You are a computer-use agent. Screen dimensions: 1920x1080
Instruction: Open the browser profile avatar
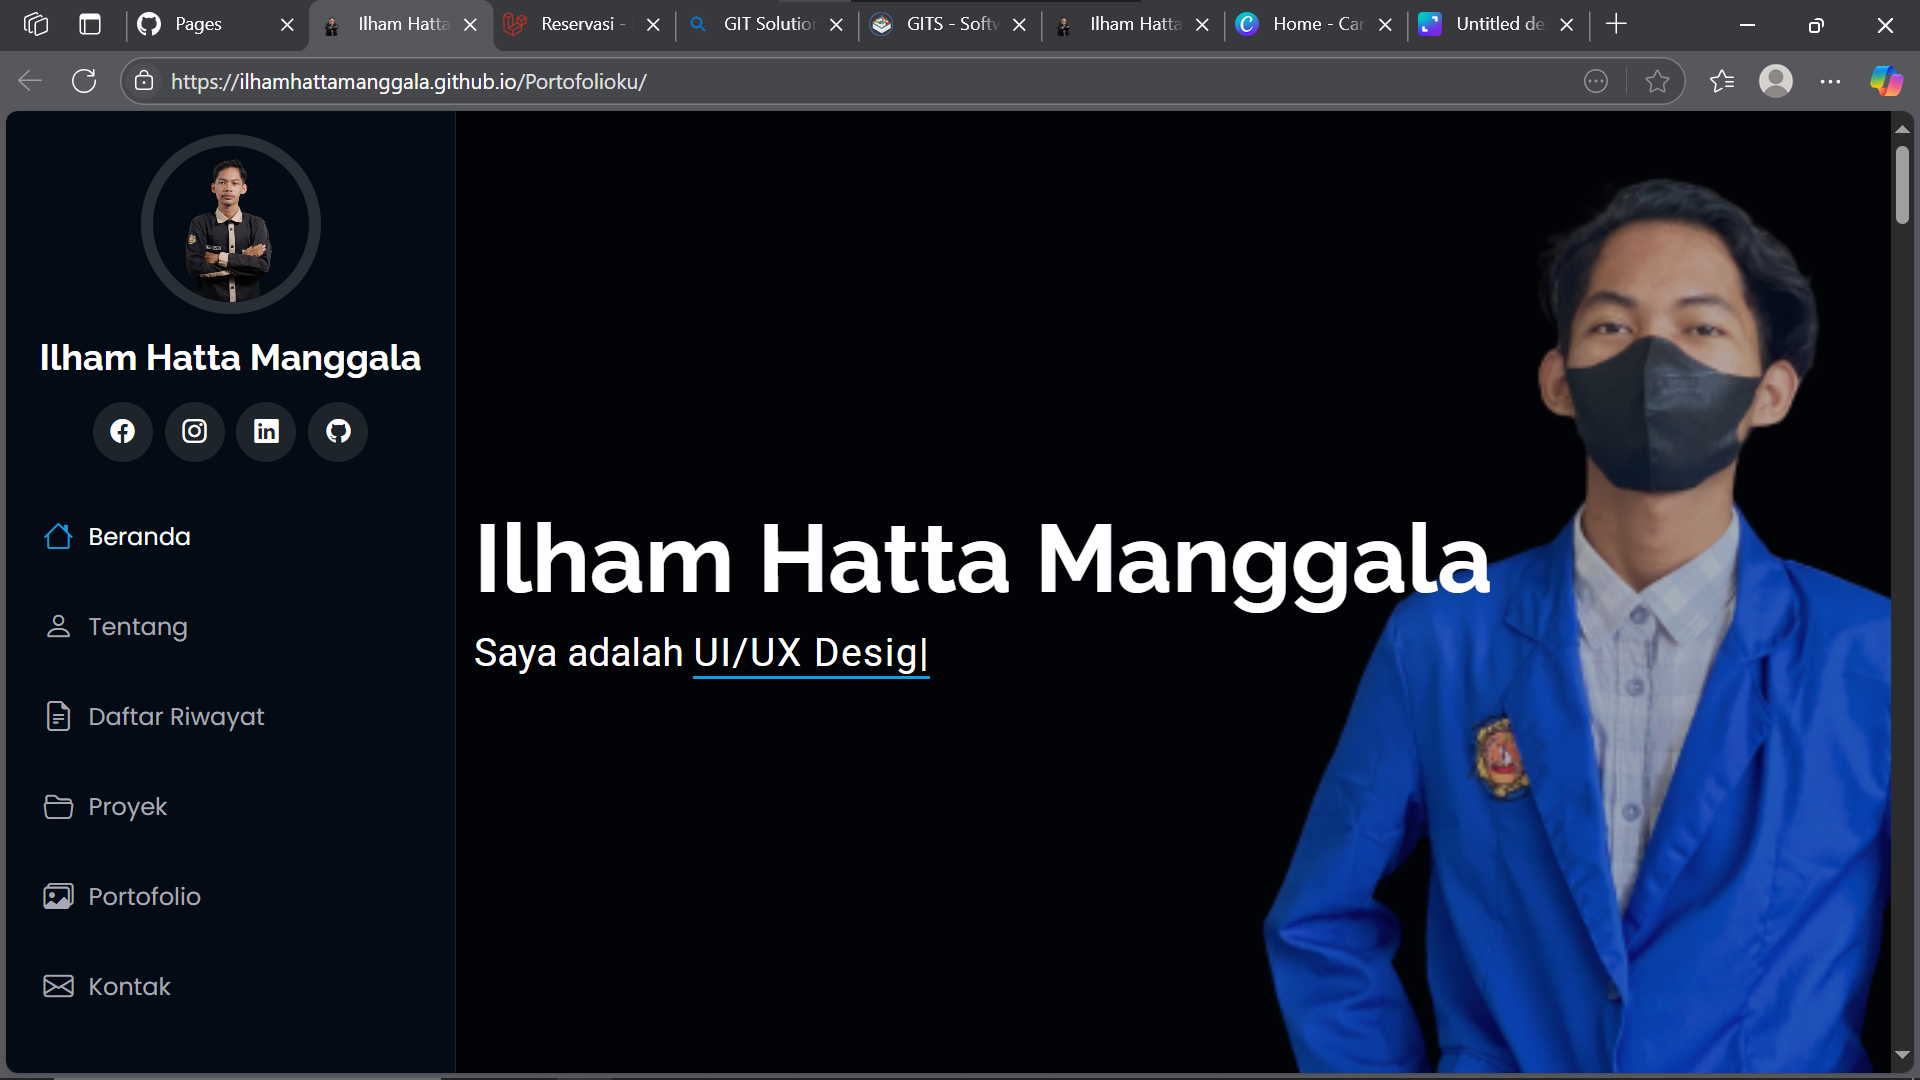[1777, 81]
